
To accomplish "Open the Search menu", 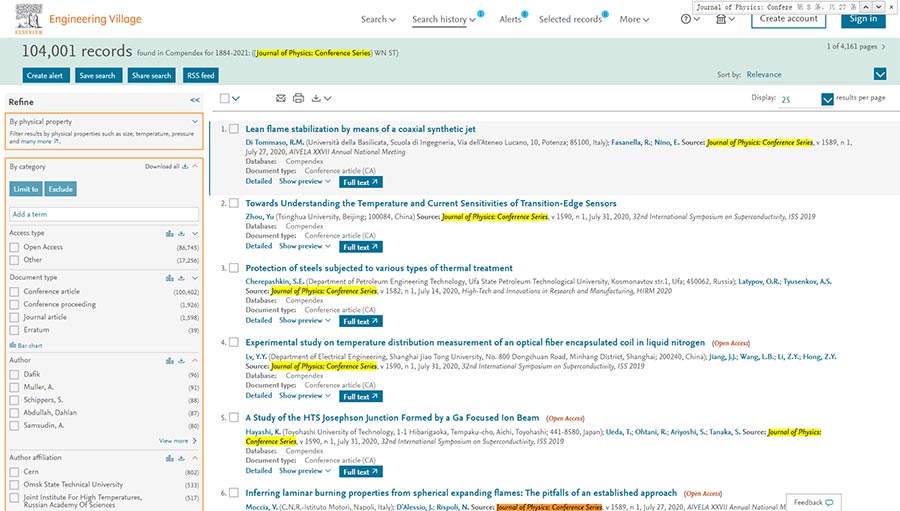I will click(x=378, y=19).
